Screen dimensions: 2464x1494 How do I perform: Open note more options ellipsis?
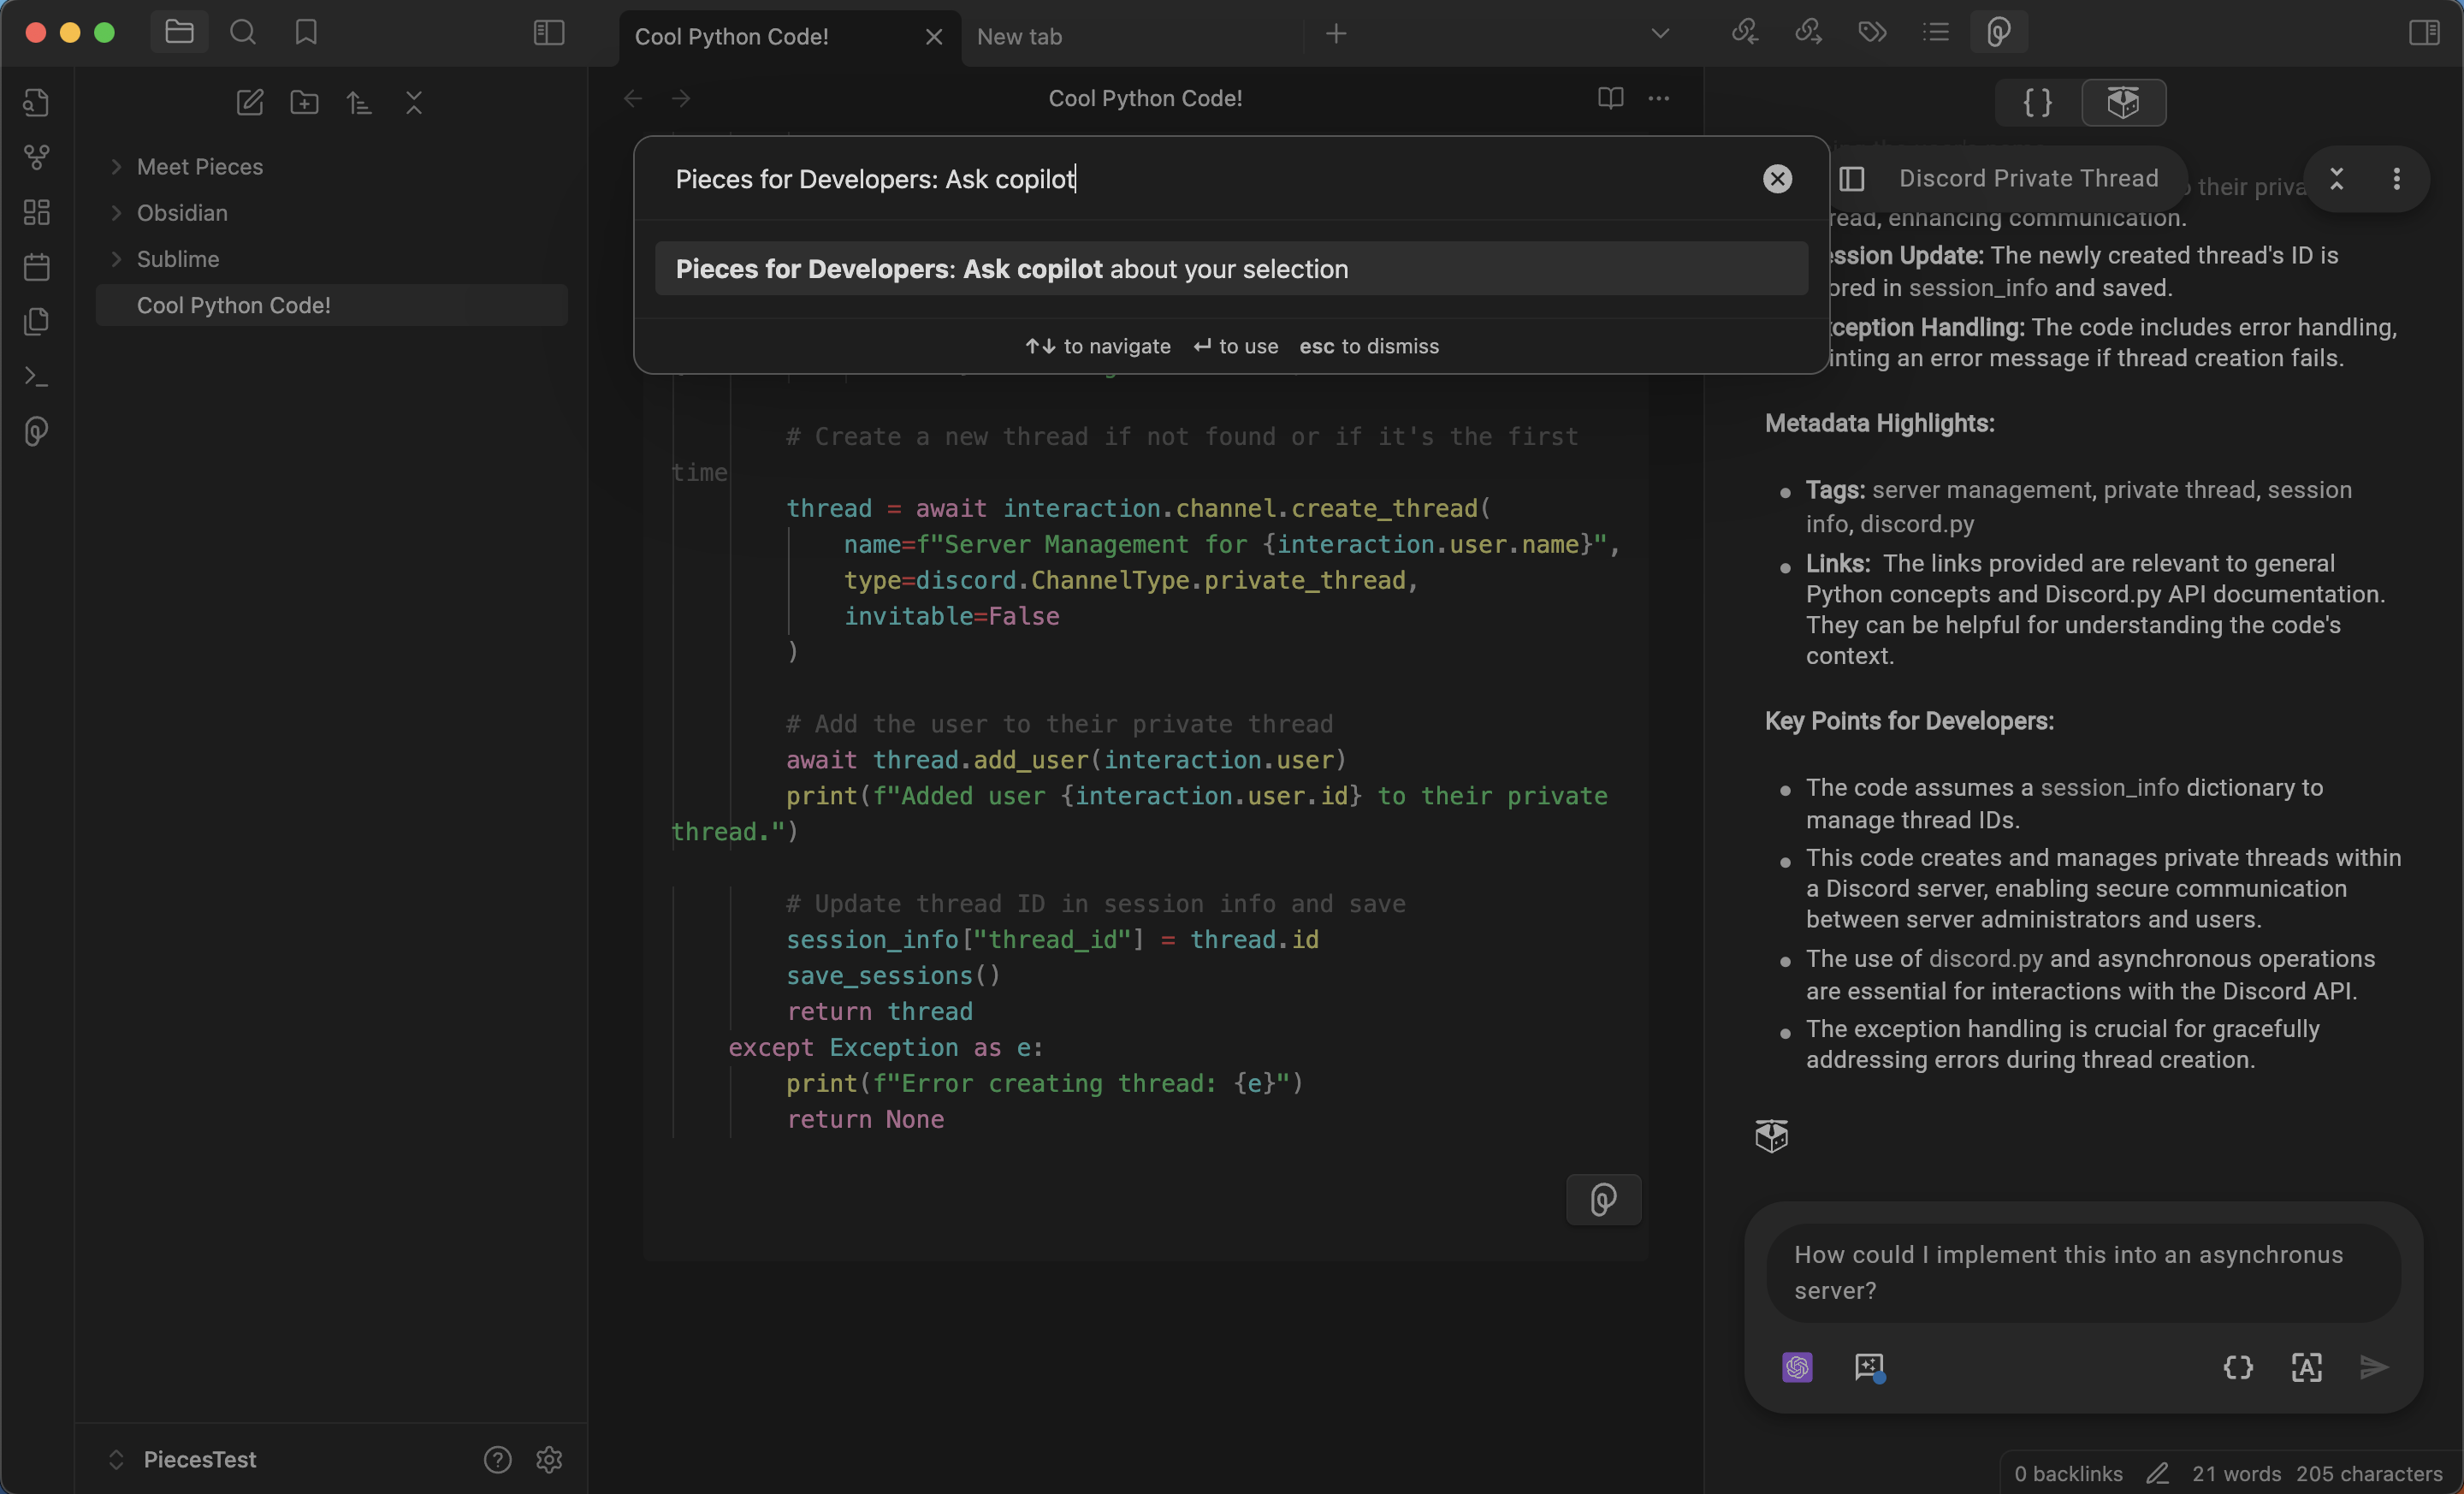pos(1659,98)
